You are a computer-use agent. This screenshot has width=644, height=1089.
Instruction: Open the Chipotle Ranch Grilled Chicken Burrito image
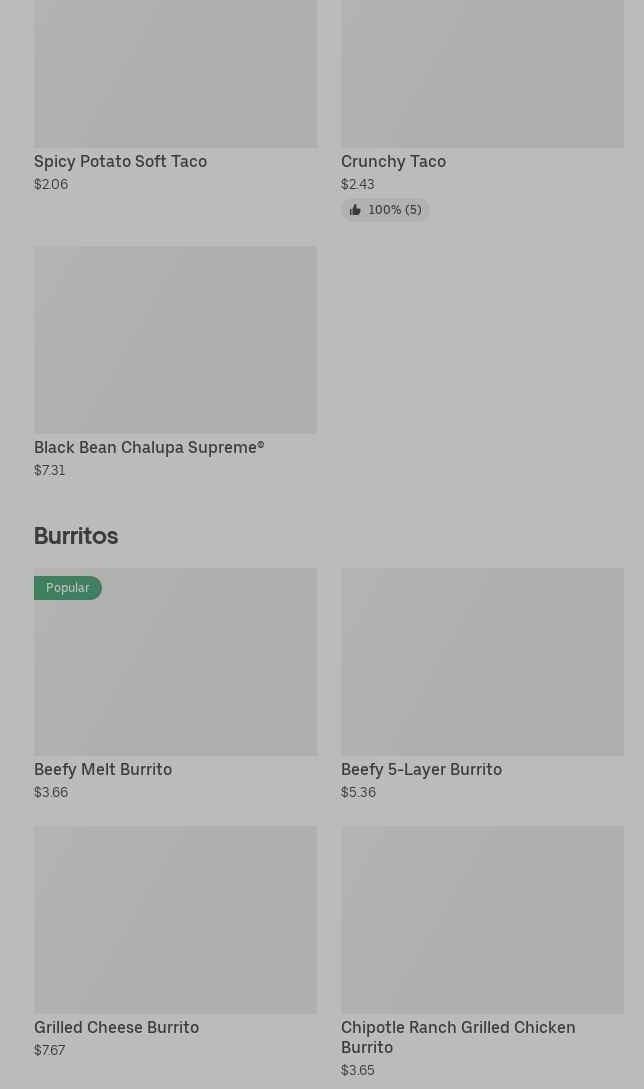coord(482,919)
